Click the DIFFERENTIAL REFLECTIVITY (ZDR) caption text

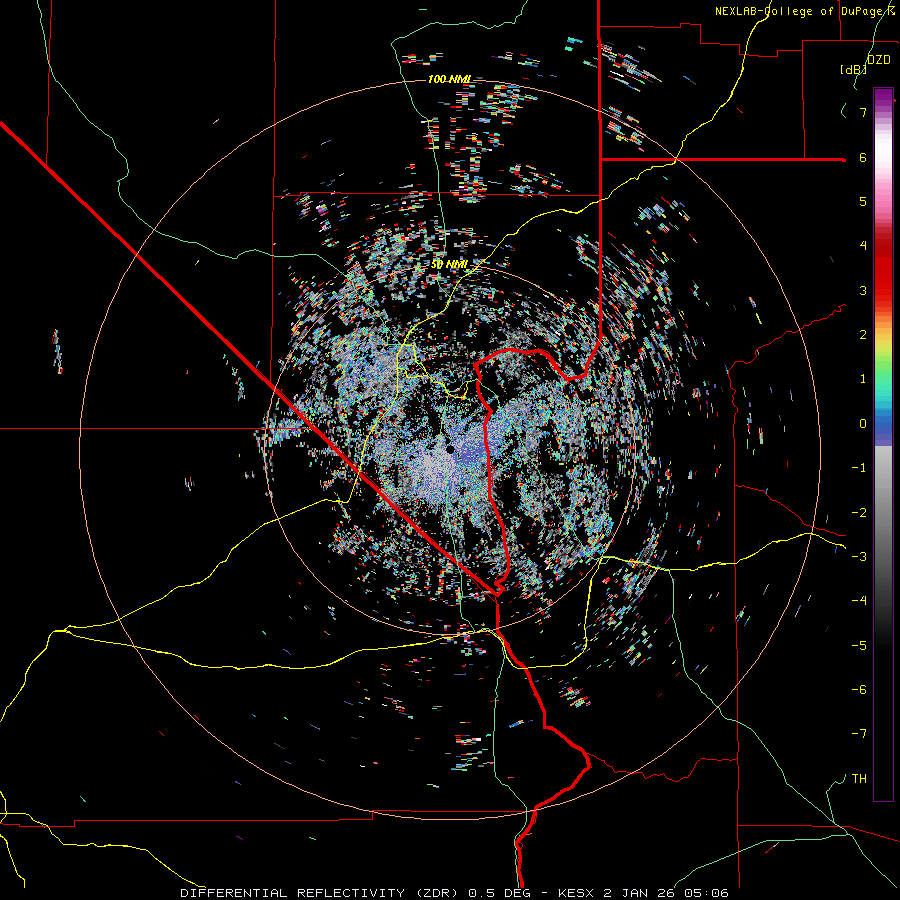321,893
